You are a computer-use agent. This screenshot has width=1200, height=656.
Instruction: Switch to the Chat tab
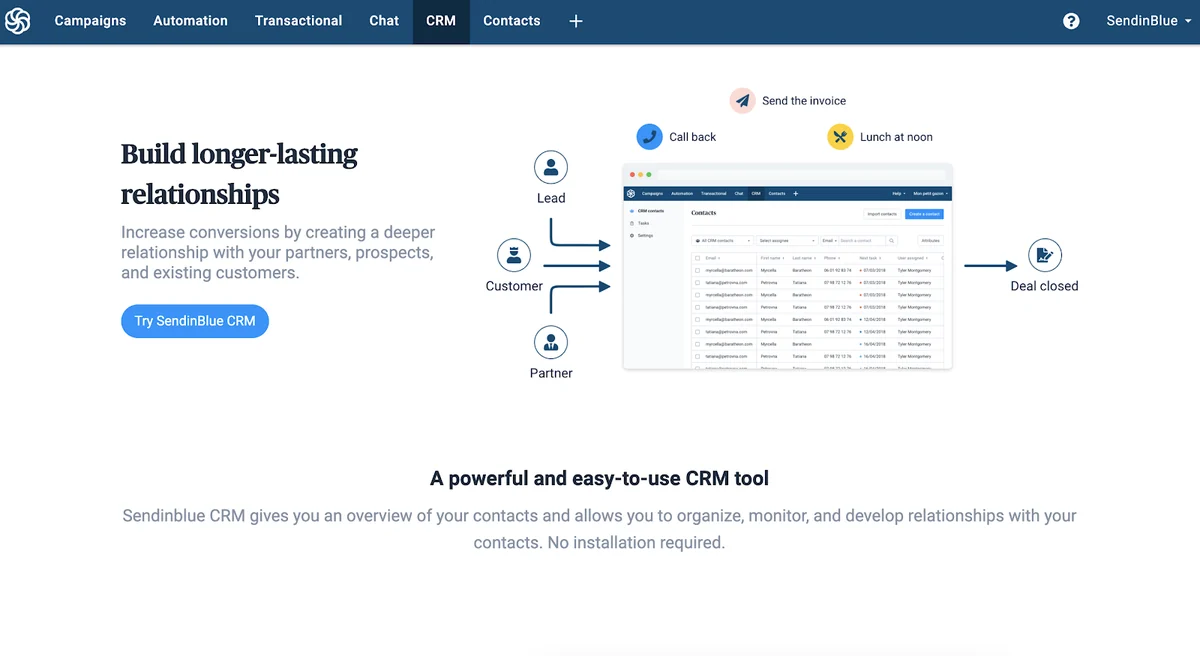(384, 21)
